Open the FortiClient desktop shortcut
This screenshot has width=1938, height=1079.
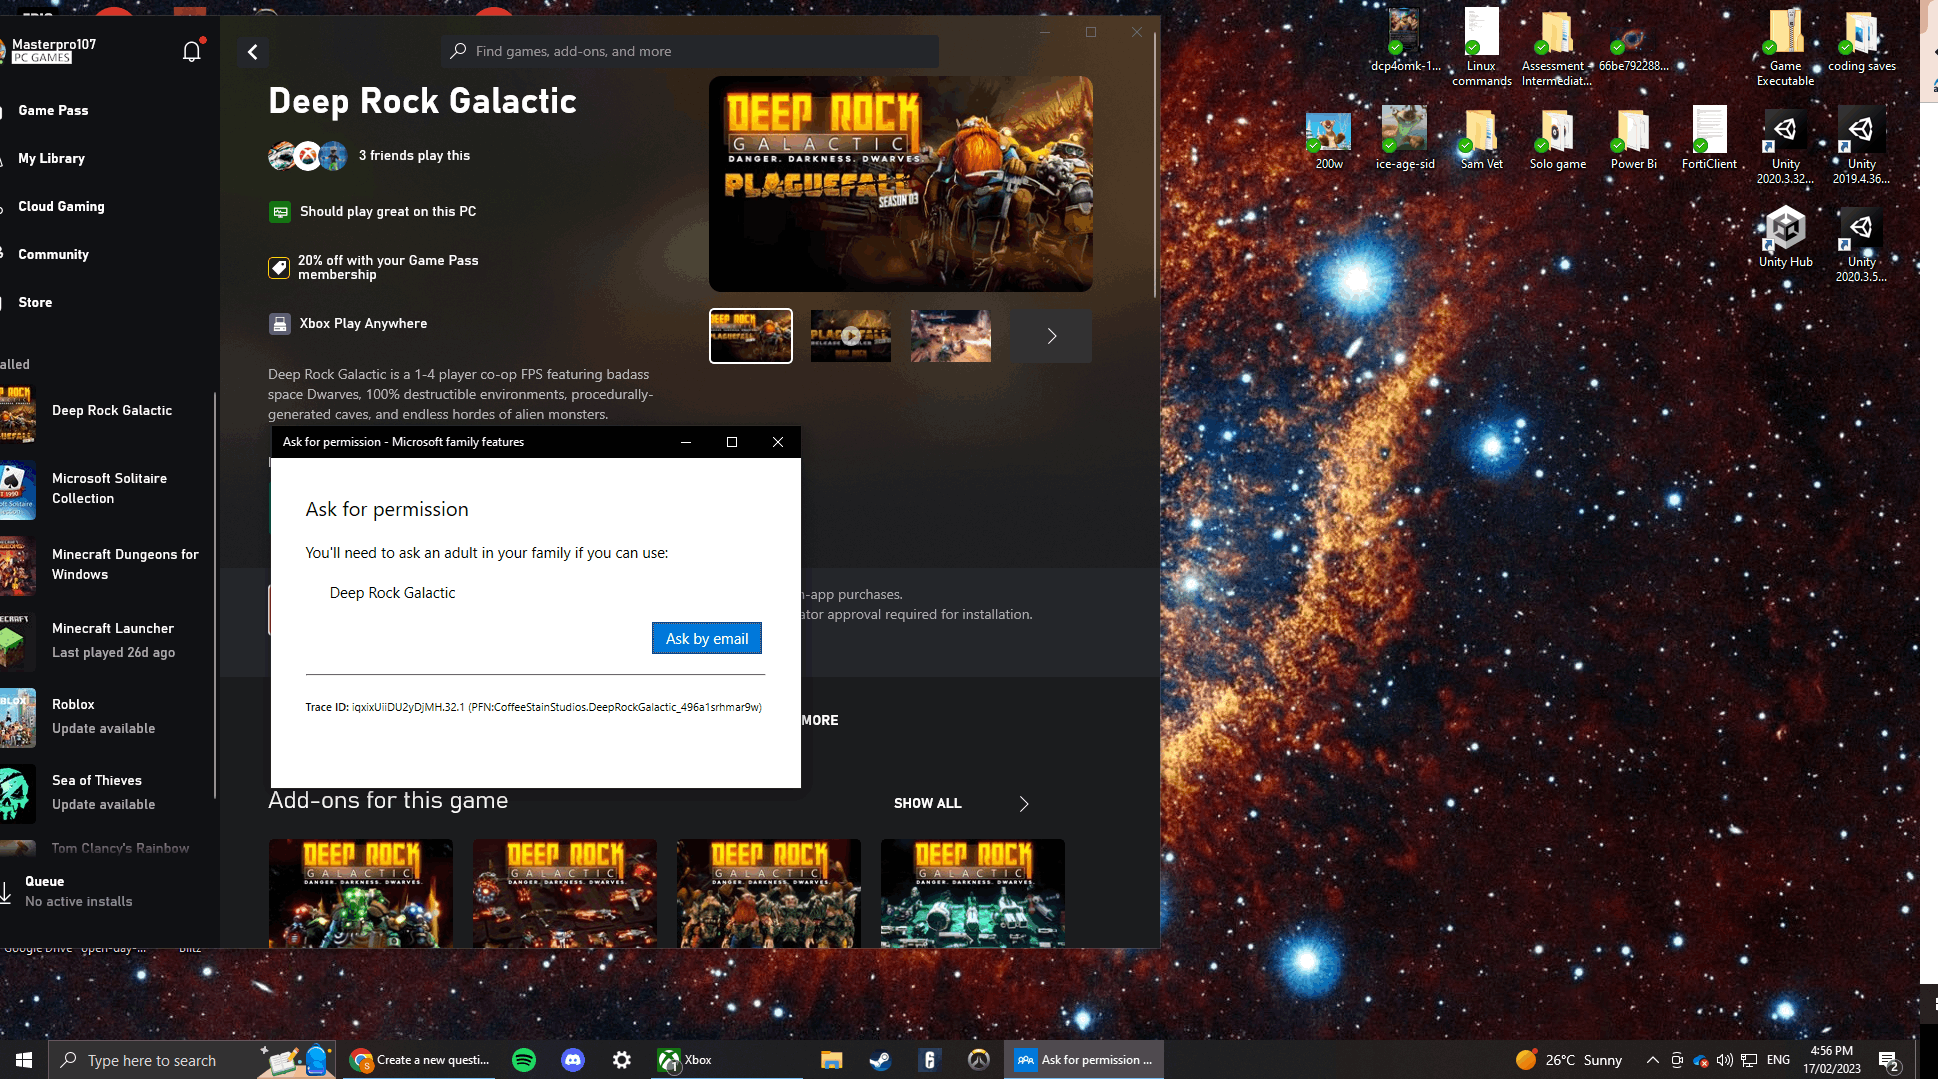pyautogui.click(x=1709, y=138)
